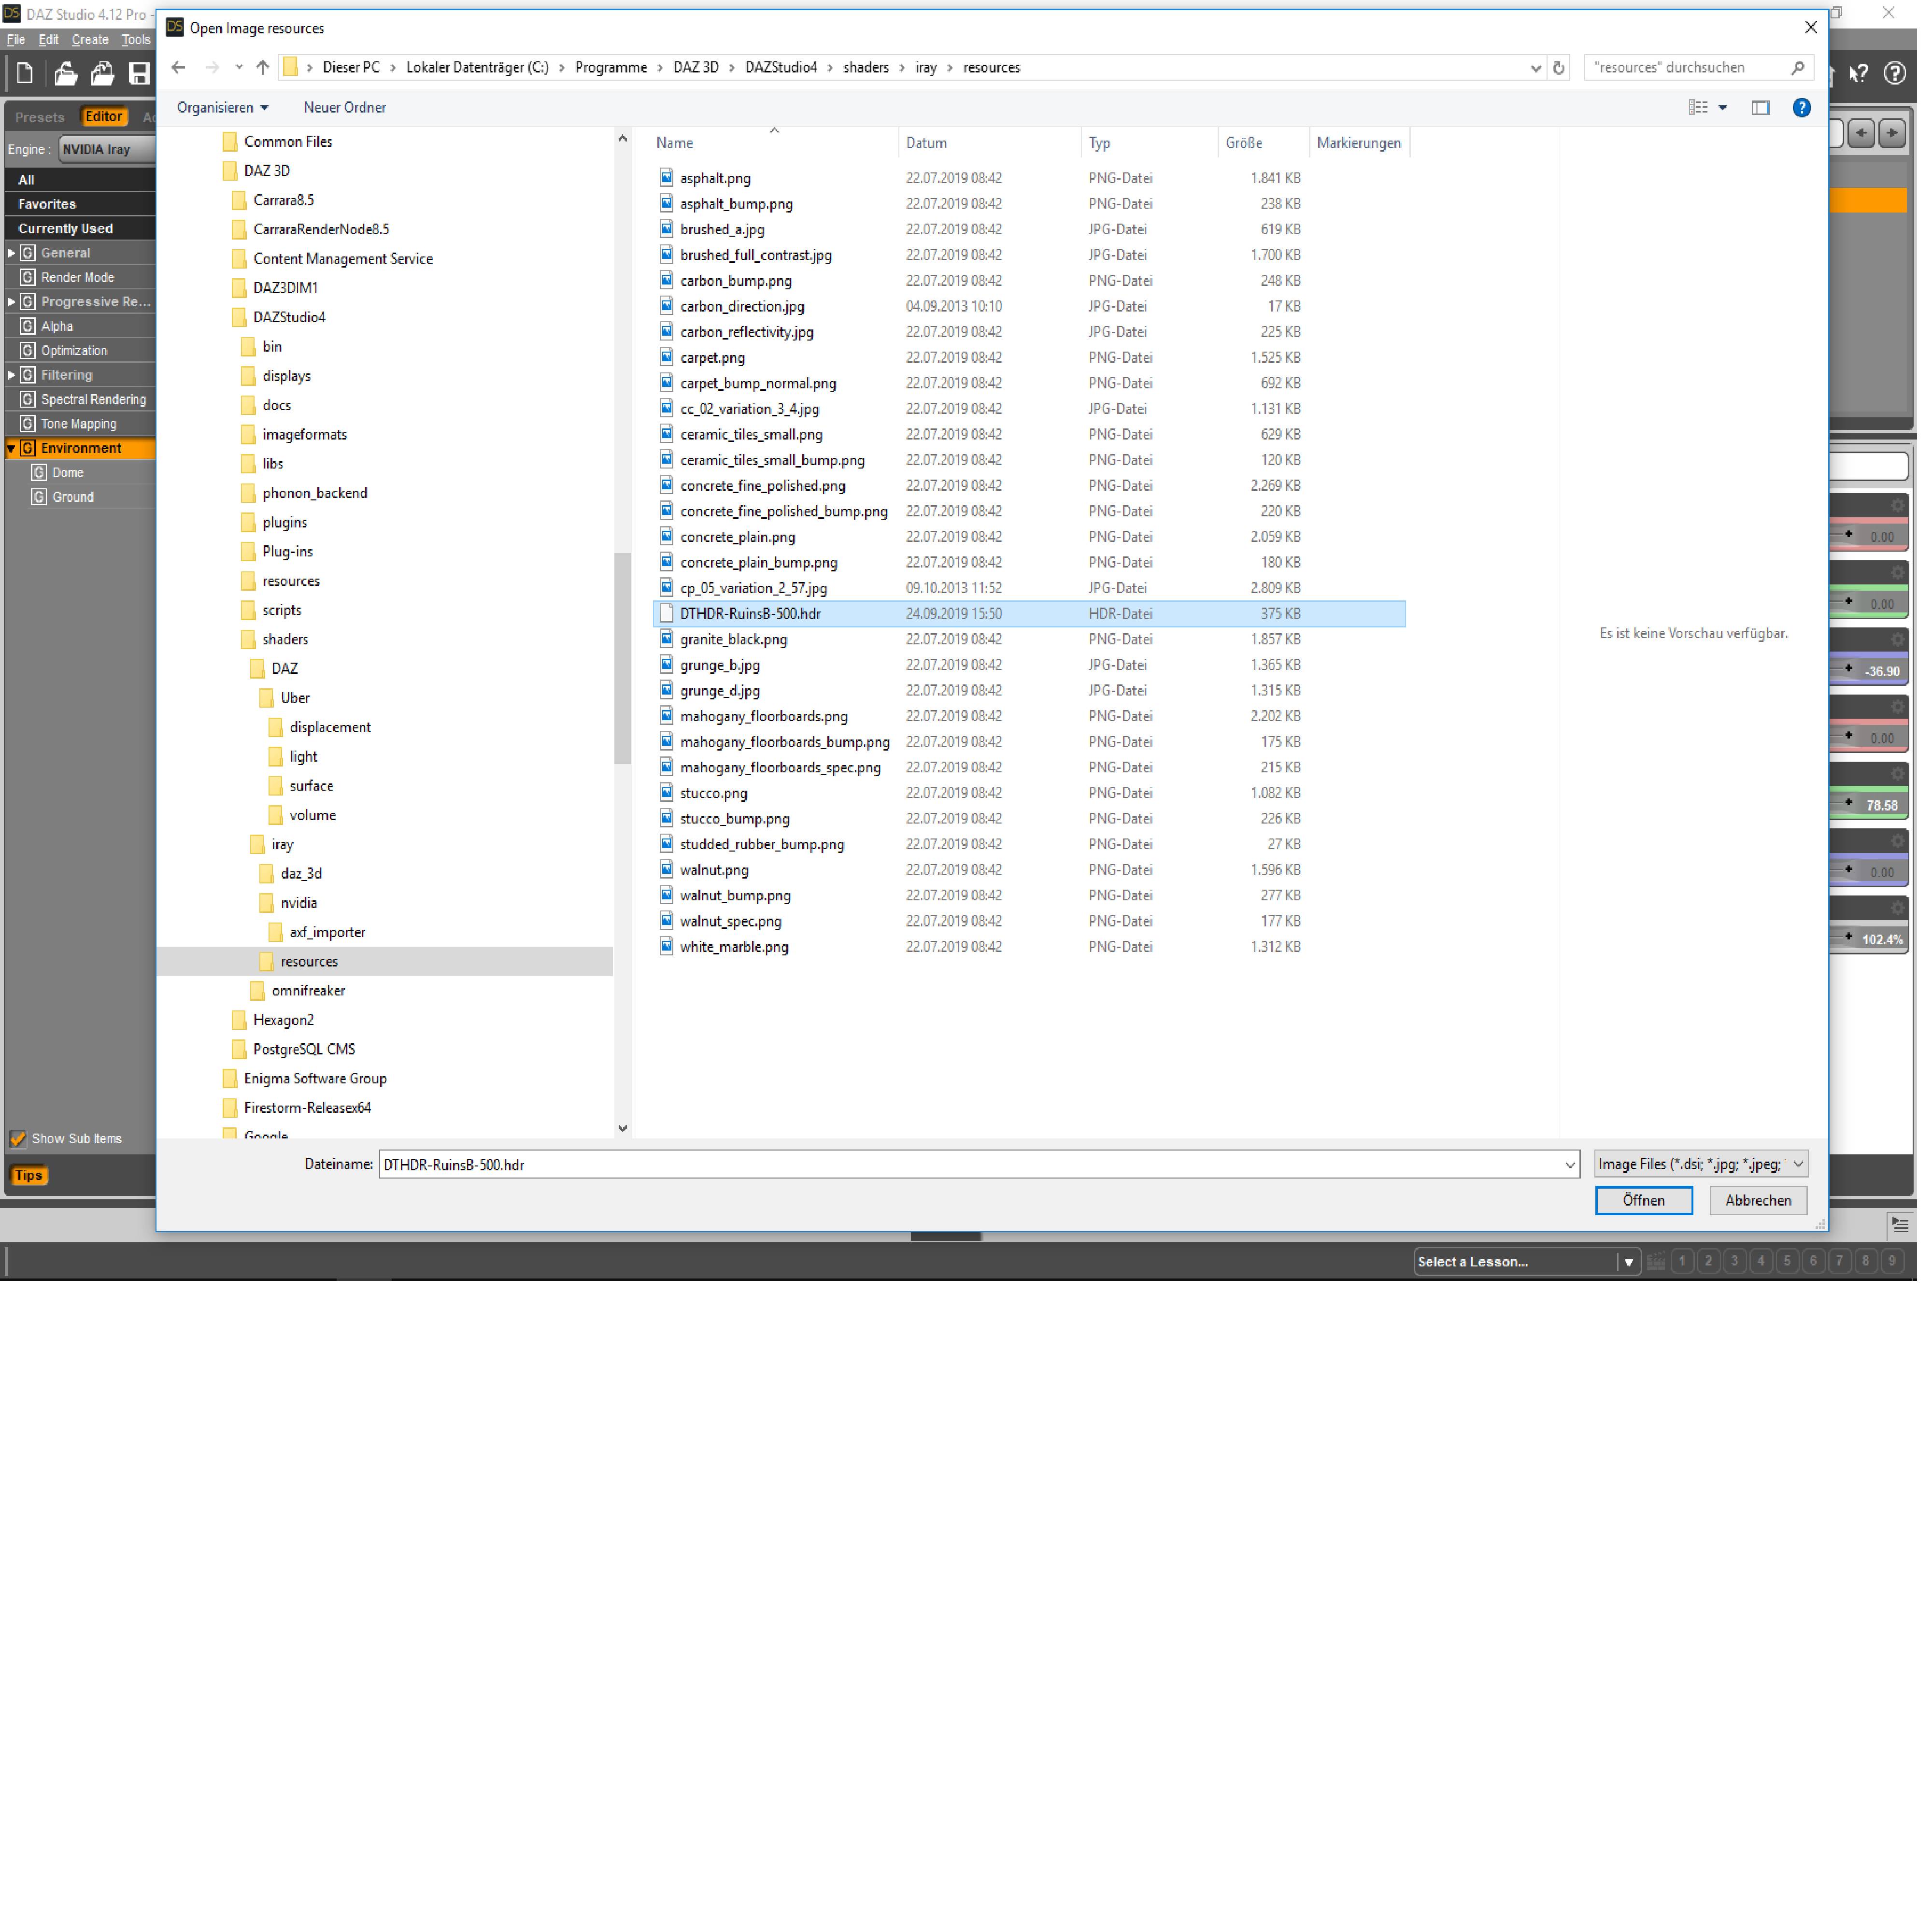Open the Edit menu

48,40
